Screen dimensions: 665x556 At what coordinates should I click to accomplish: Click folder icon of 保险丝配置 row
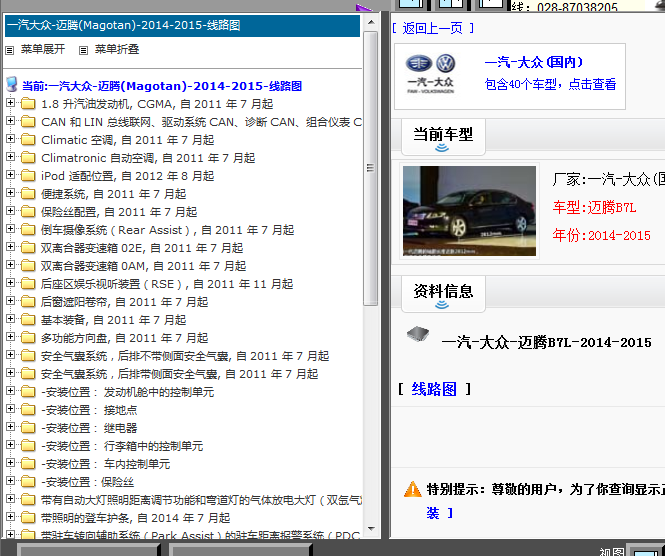point(28,212)
